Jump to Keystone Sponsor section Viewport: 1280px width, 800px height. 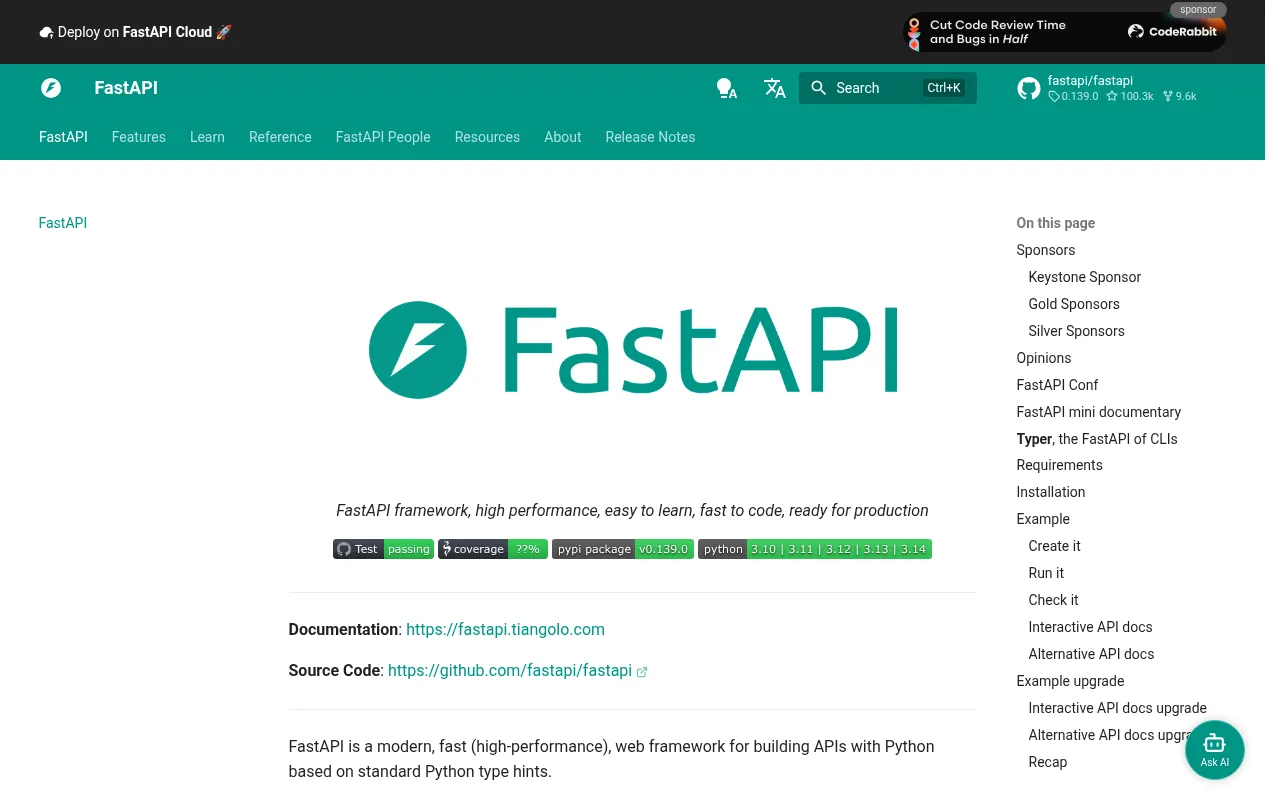coord(1085,277)
